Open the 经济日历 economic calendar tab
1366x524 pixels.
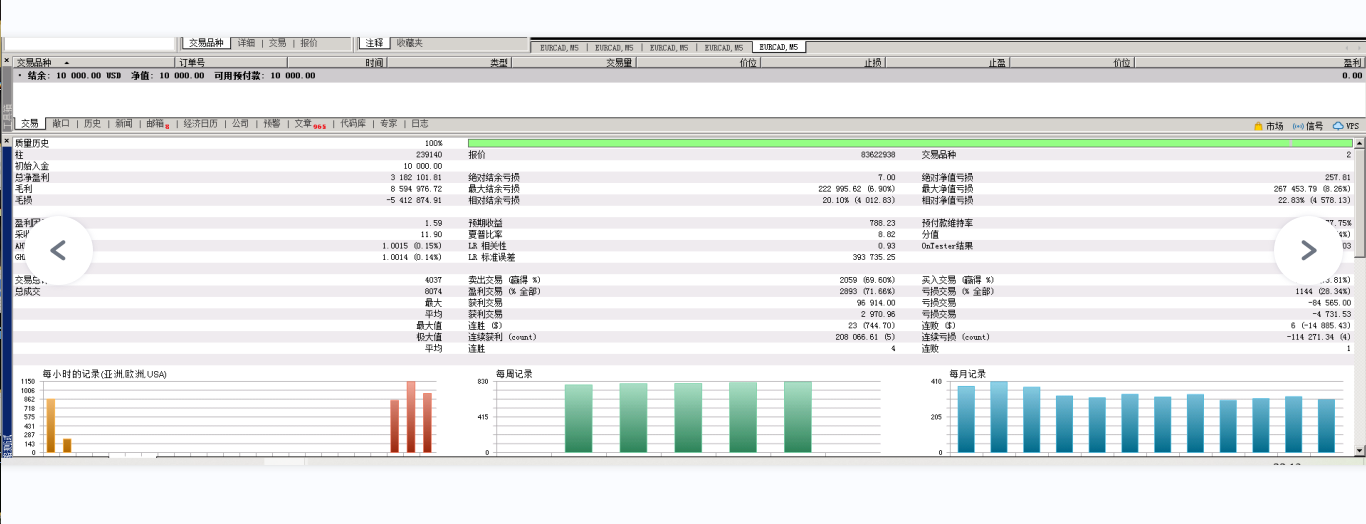coord(200,124)
